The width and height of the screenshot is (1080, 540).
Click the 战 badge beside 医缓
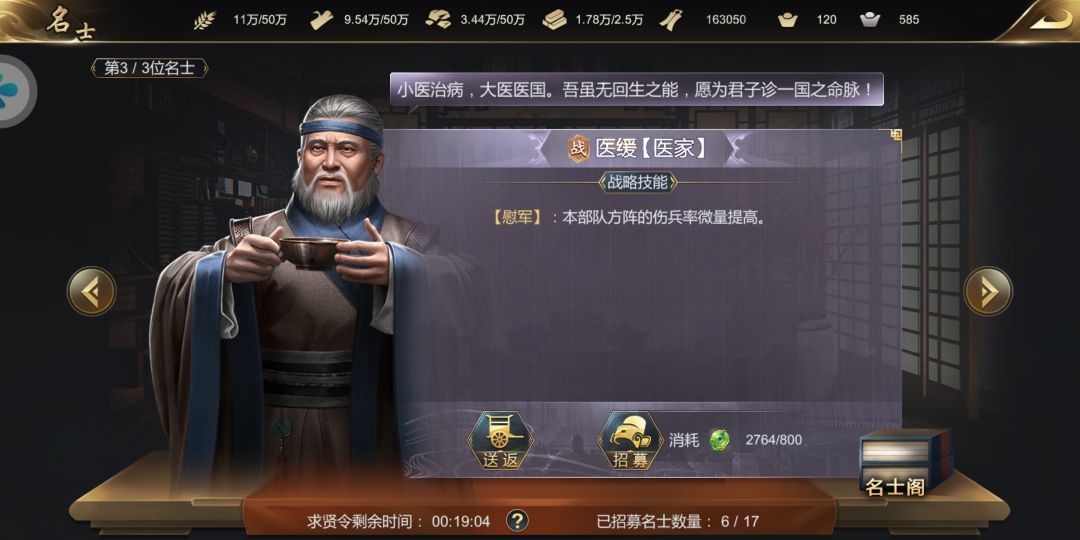(x=579, y=148)
